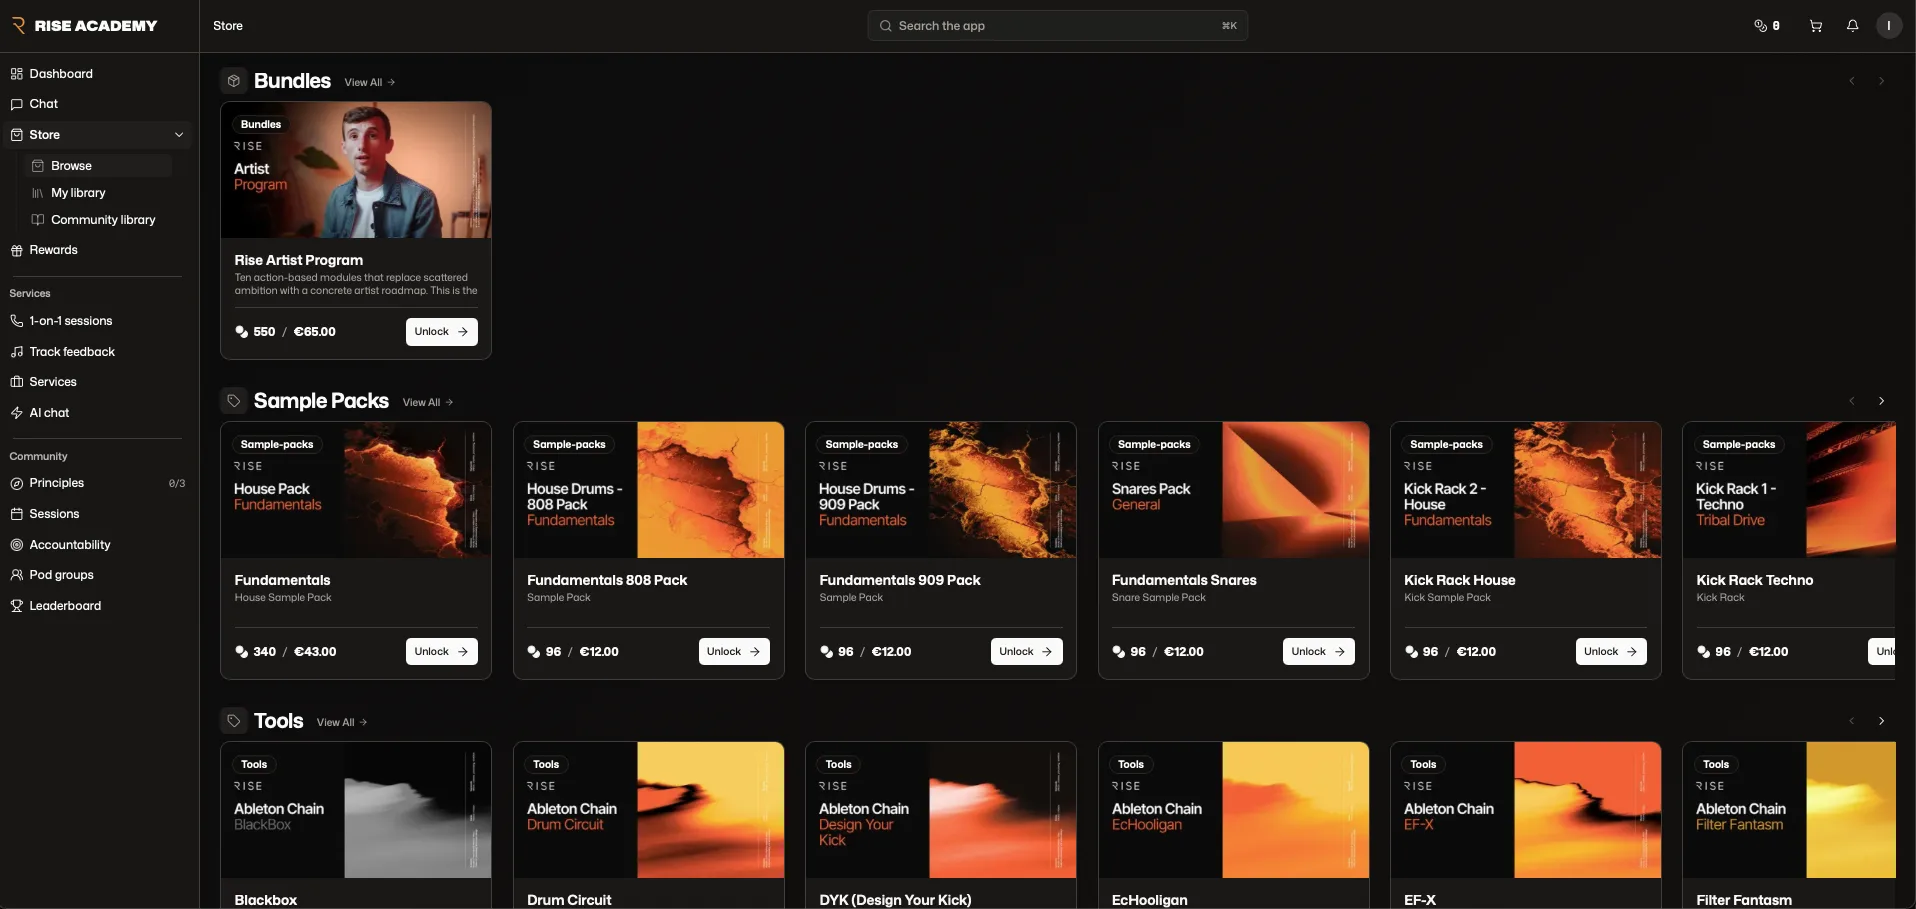Unlock the Rise Artist Program bundle
1916x909 pixels.
click(x=441, y=332)
